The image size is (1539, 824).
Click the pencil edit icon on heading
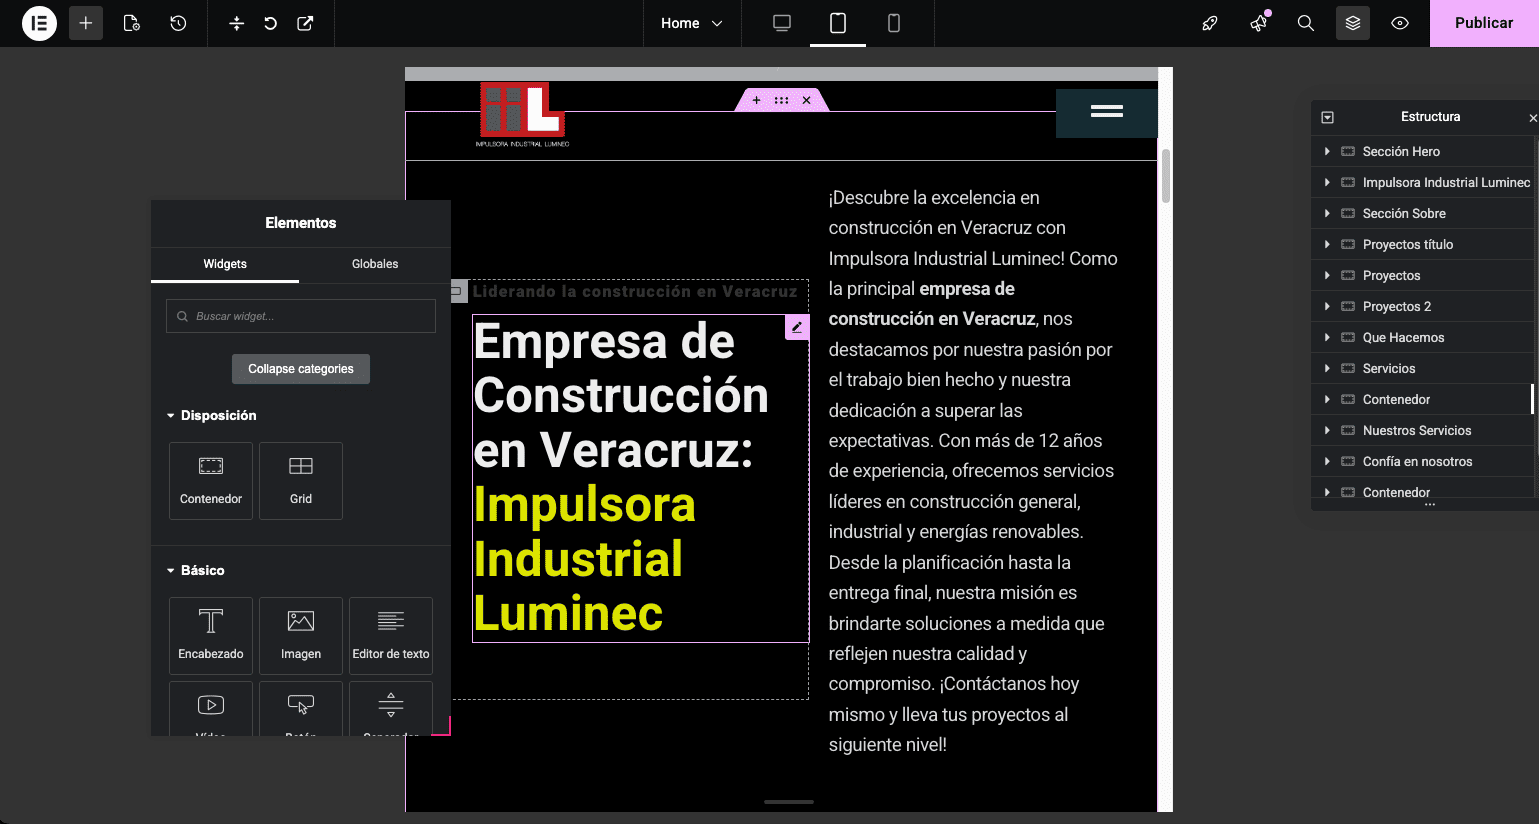(x=797, y=327)
